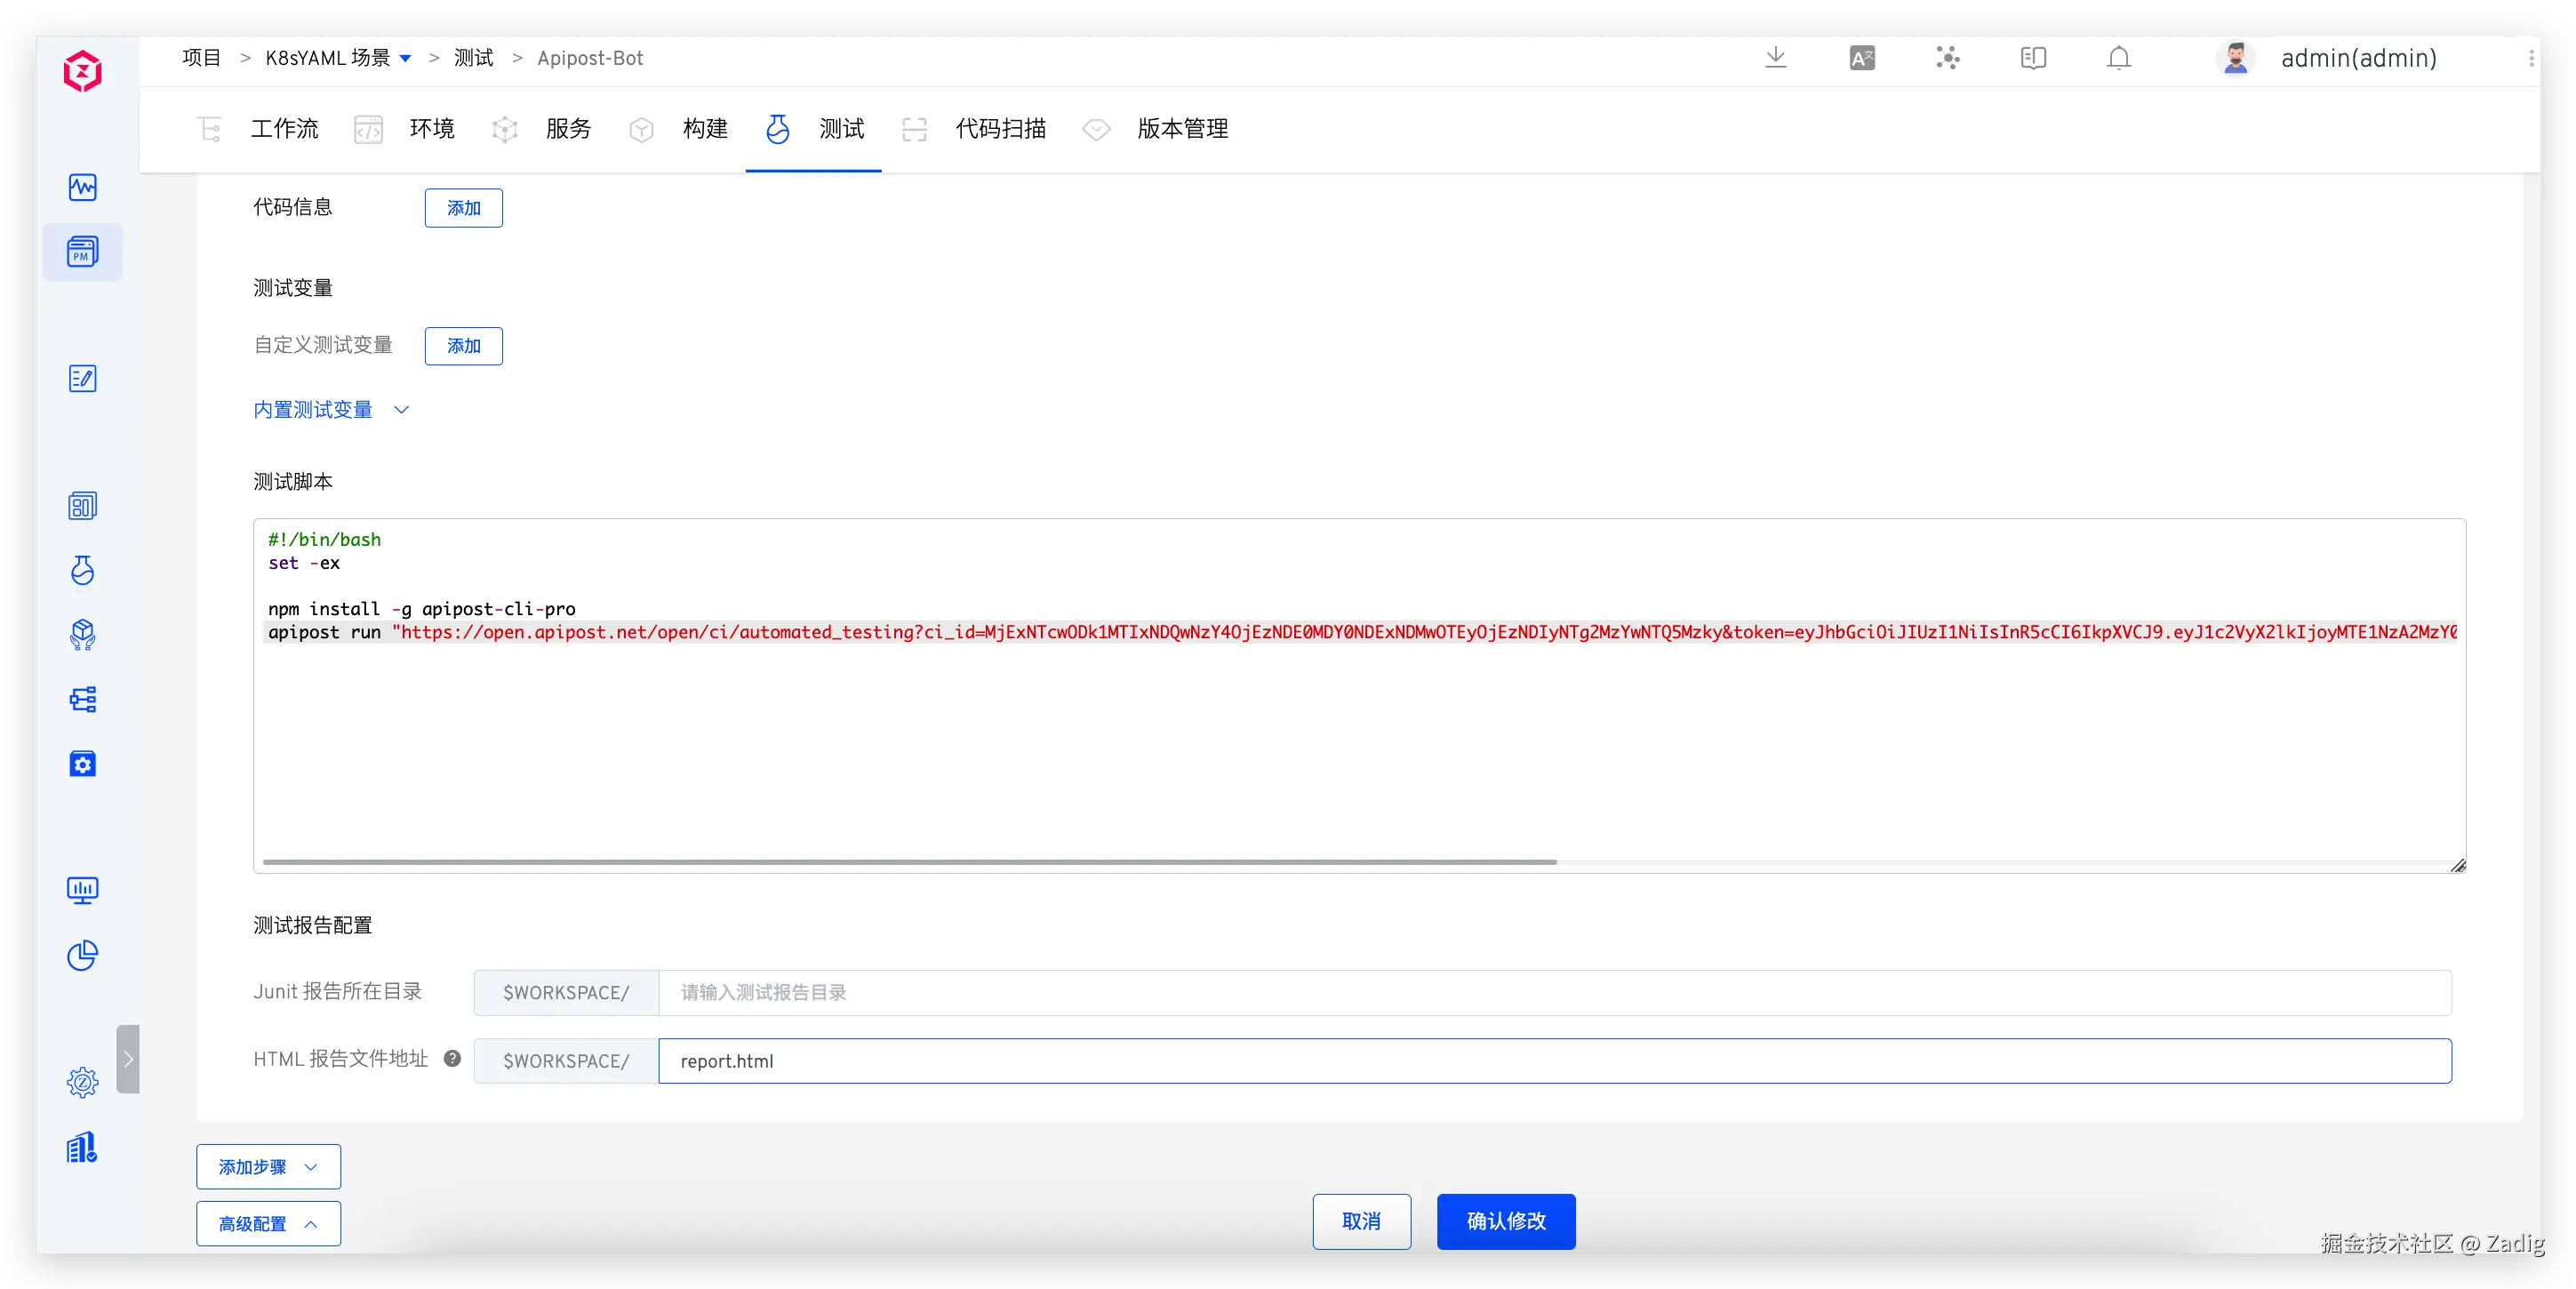Collapse the 高级配置 section
The image size is (2576, 1289).
tap(268, 1223)
